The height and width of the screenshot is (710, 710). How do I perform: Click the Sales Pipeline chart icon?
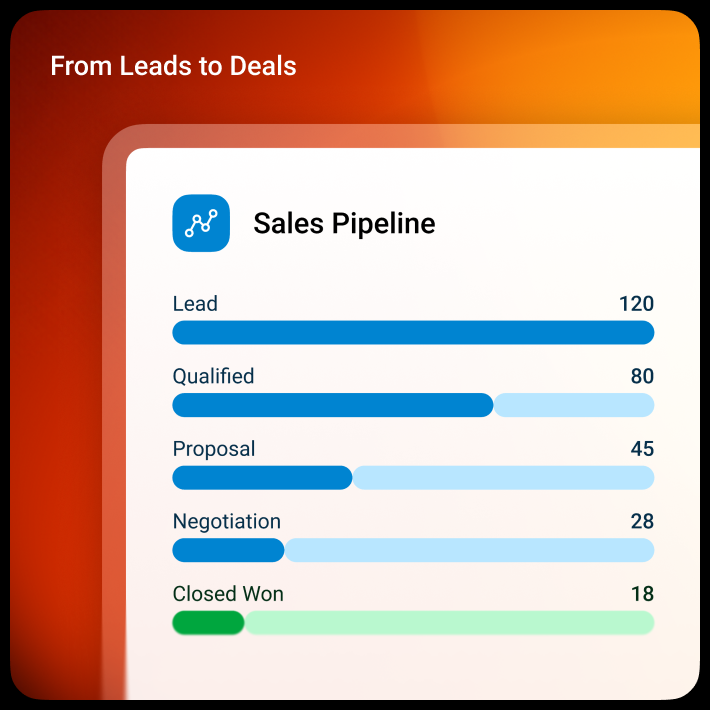201,223
